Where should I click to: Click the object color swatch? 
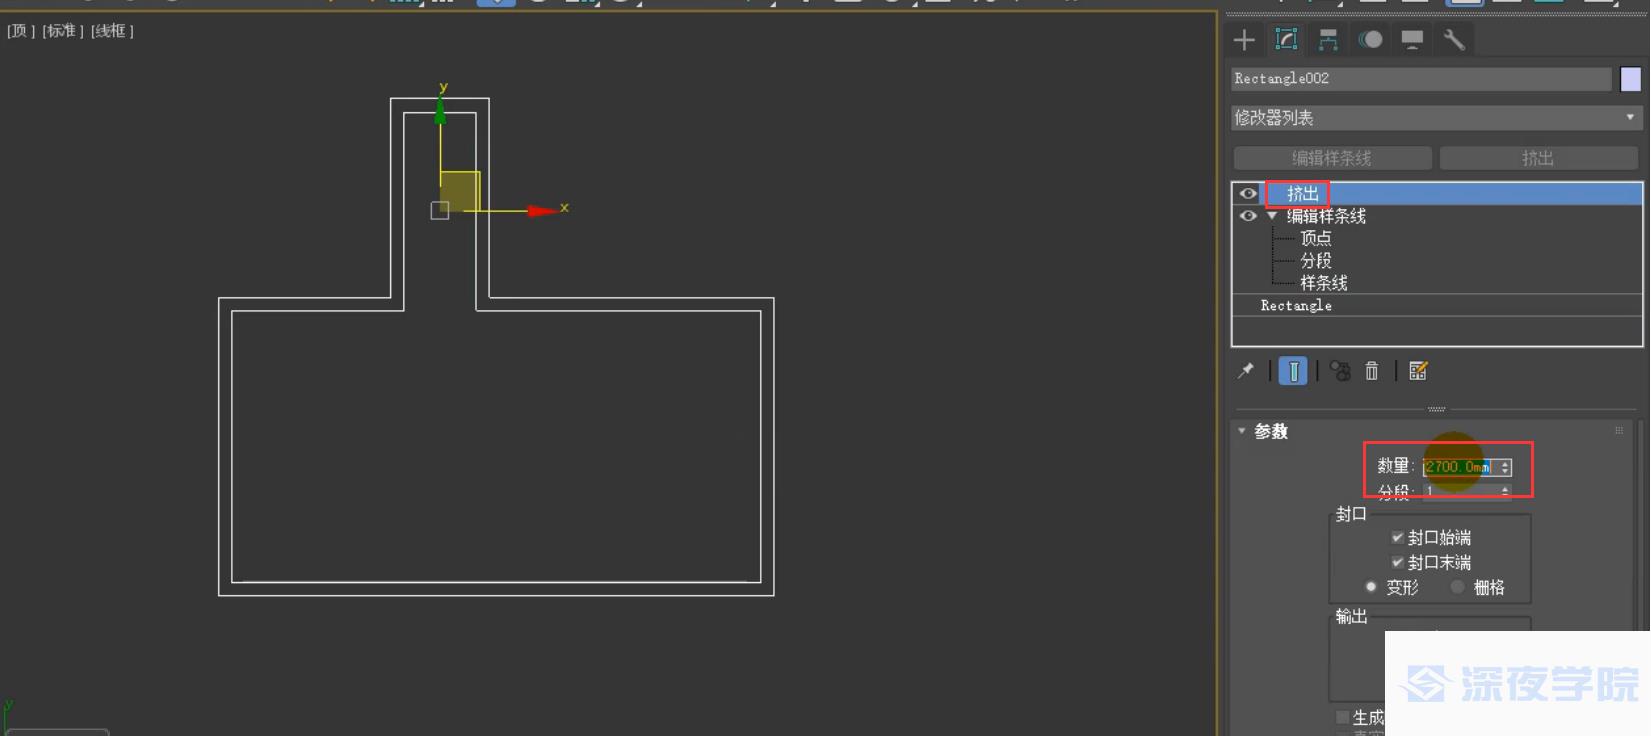click(x=1630, y=79)
